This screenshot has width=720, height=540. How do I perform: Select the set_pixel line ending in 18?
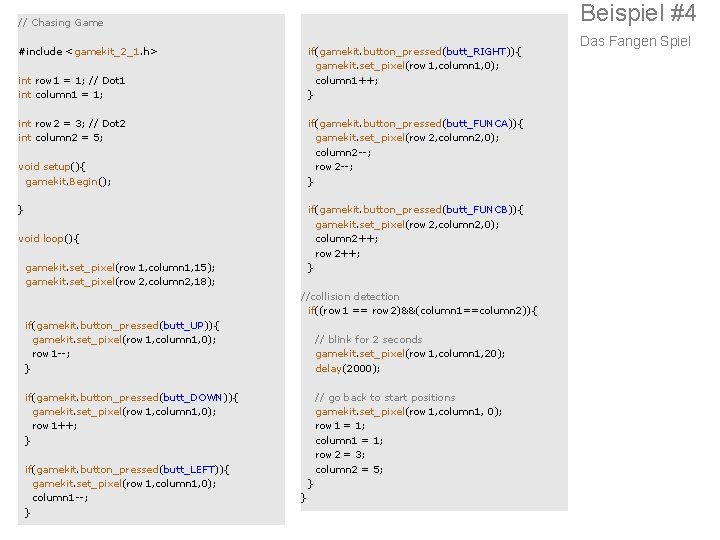[x=120, y=282]
